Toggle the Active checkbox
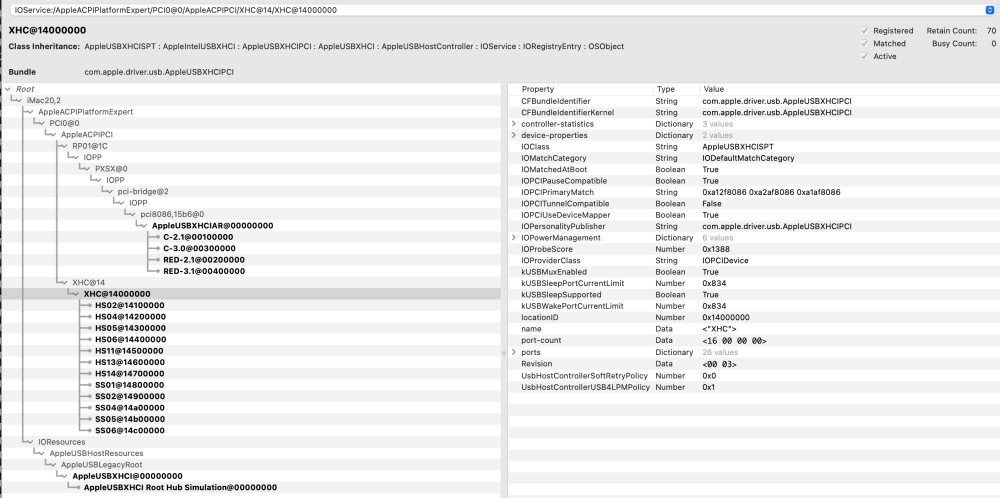Screen dimensions: 1000x498 point(864,56)
